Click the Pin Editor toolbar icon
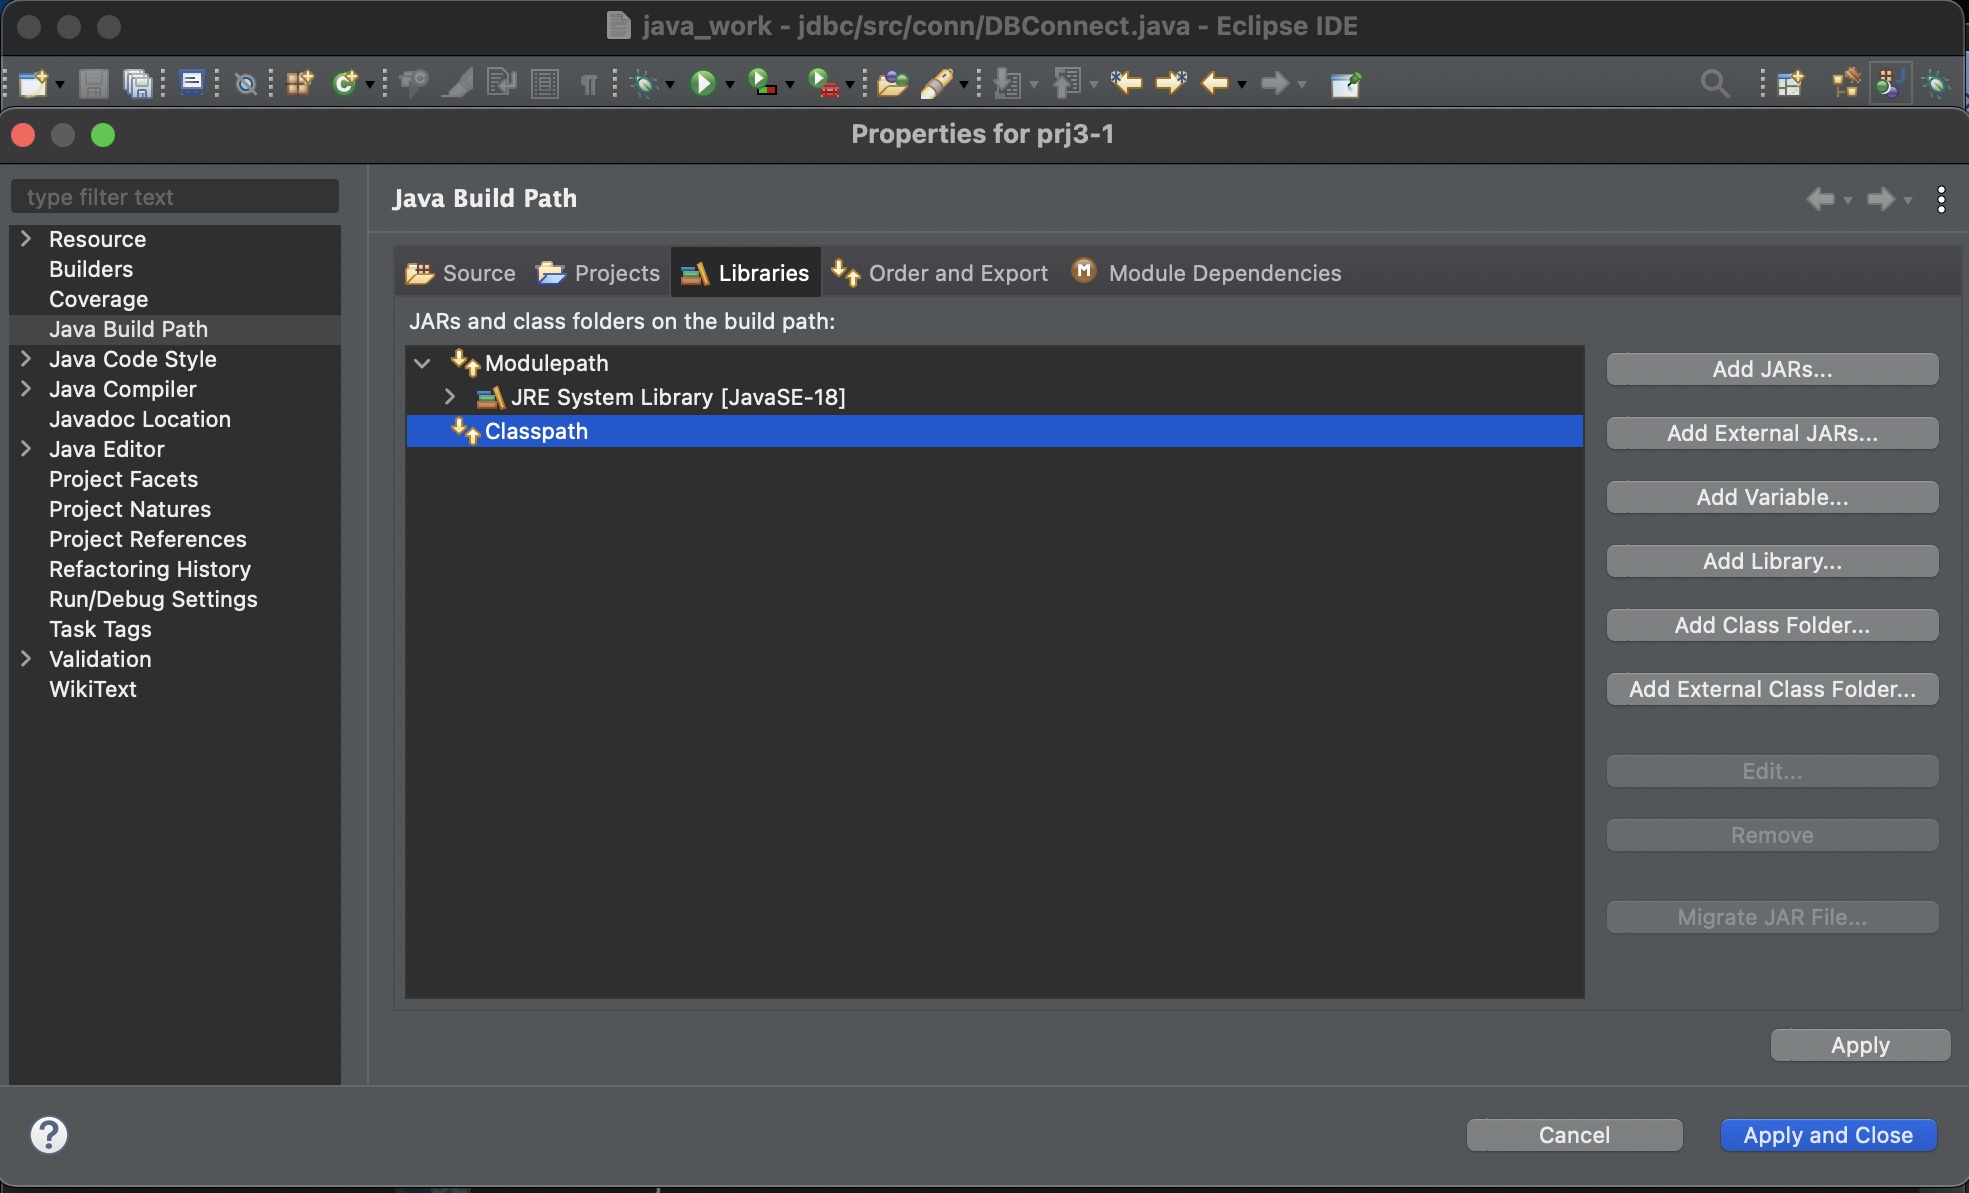The width and height of the screenshot is (1969, 1193). [1345, 84]
